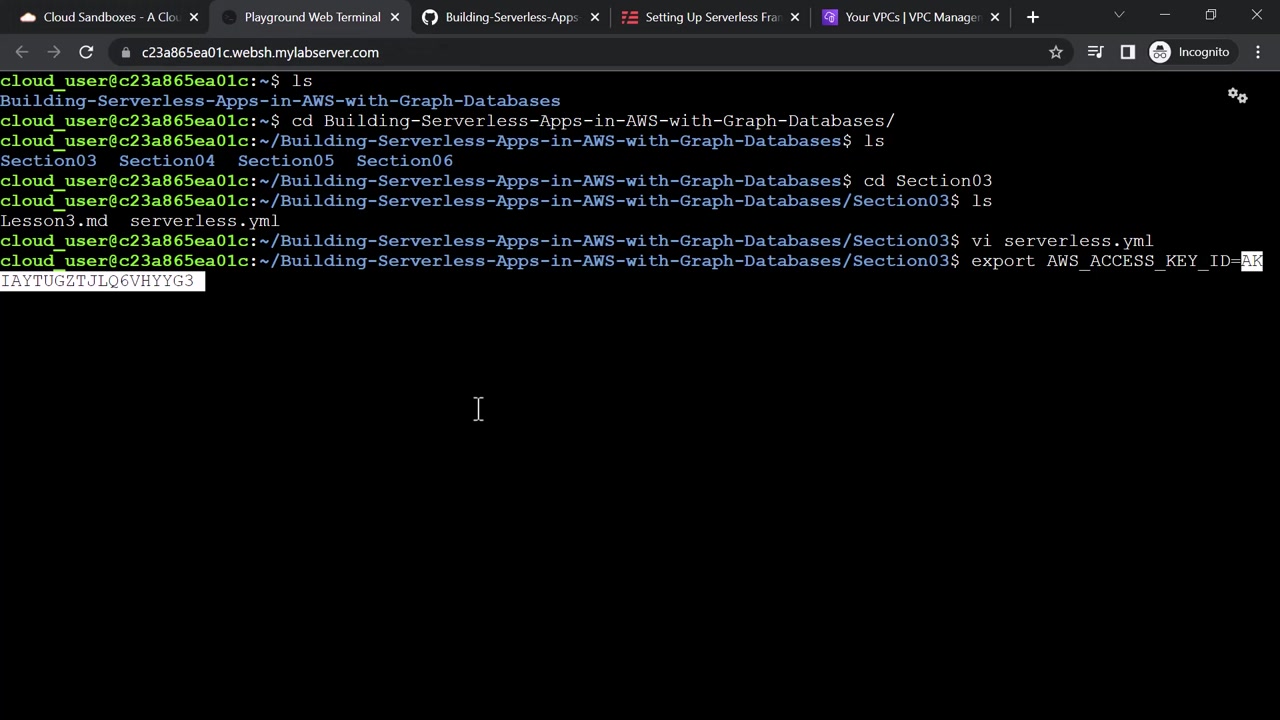The width and height of the screenshot is (1280, 720).
Task: View site information lock icon
Action: click(x=125, y=52)
